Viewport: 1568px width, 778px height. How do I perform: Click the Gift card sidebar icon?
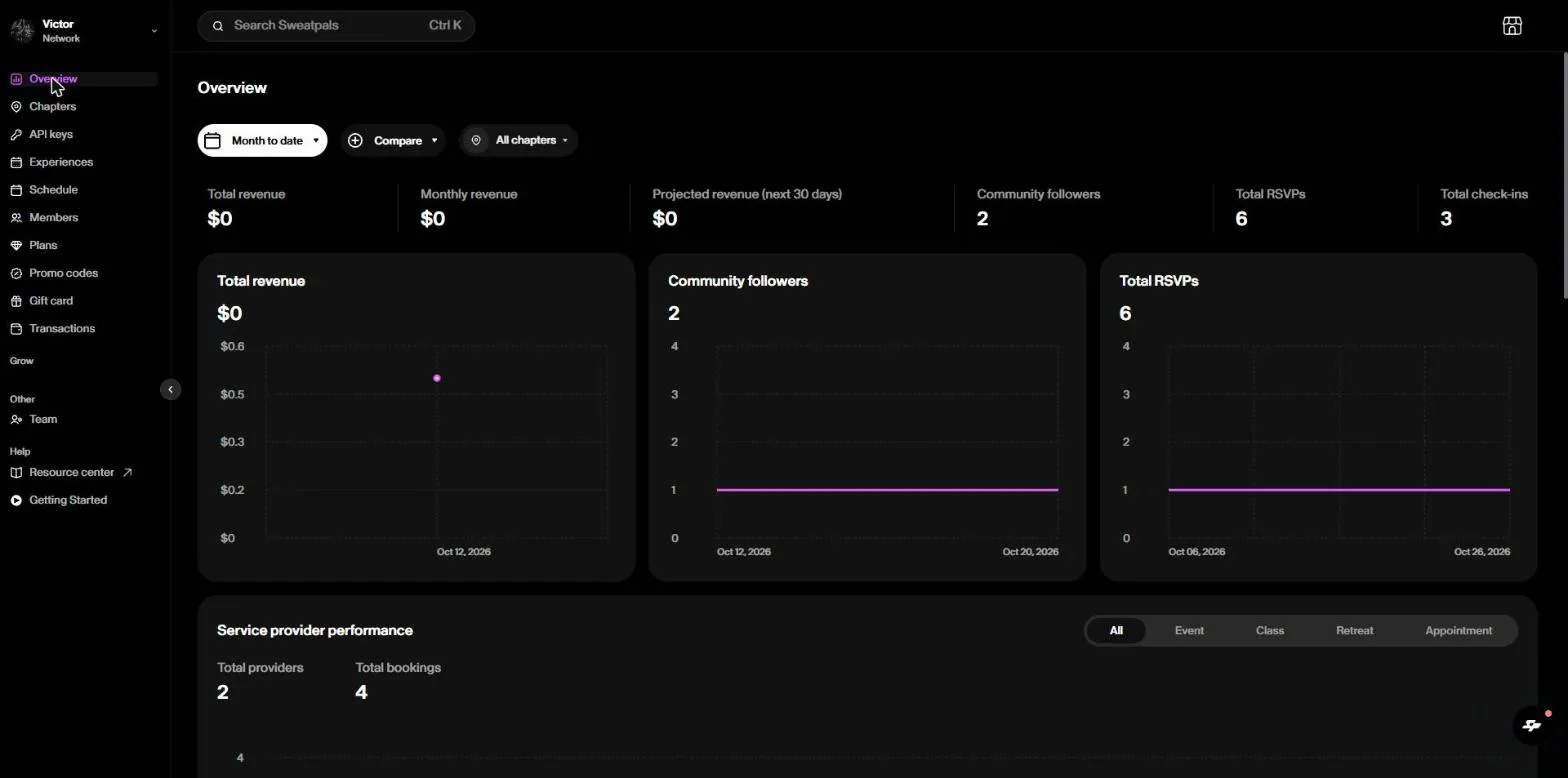[16, 301]
